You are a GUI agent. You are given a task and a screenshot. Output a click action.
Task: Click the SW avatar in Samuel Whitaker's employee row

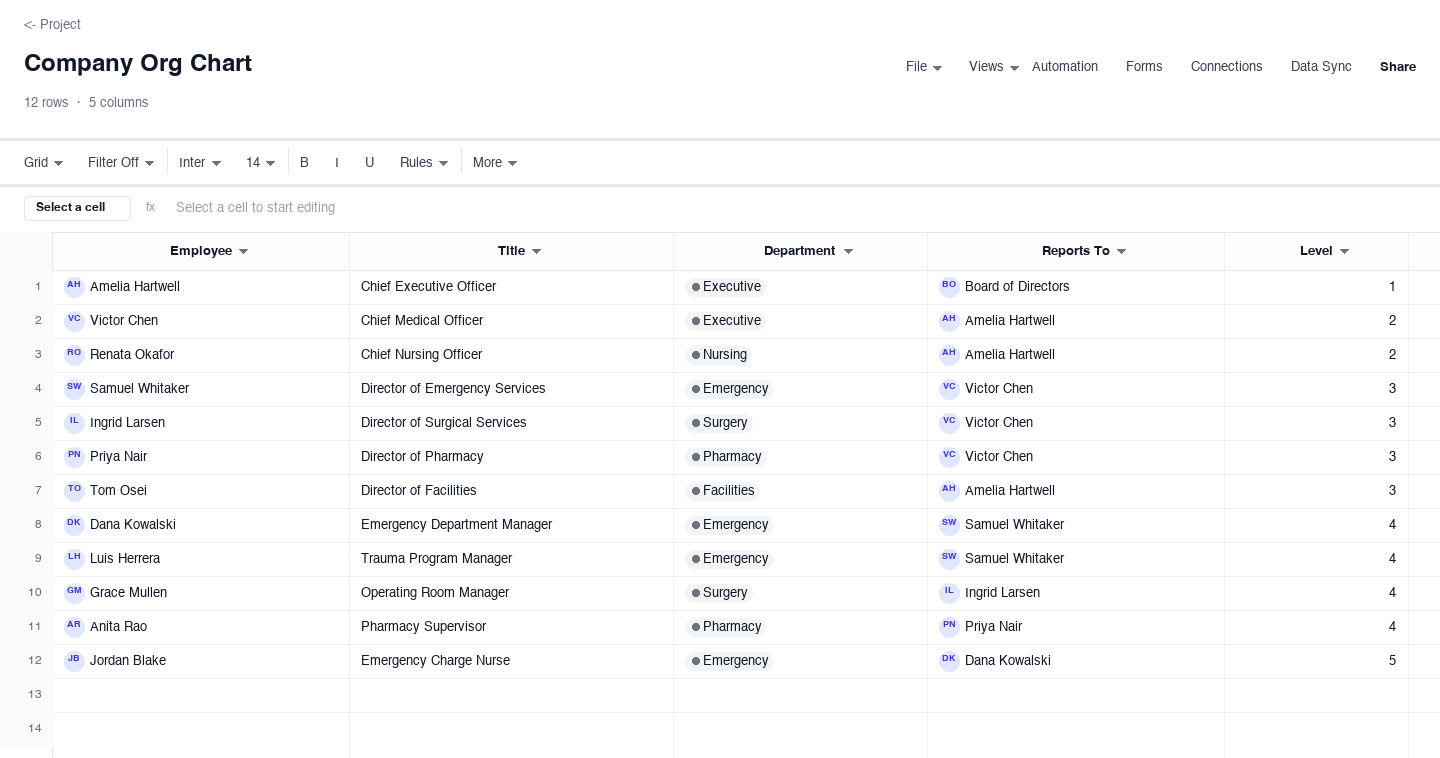74,389
